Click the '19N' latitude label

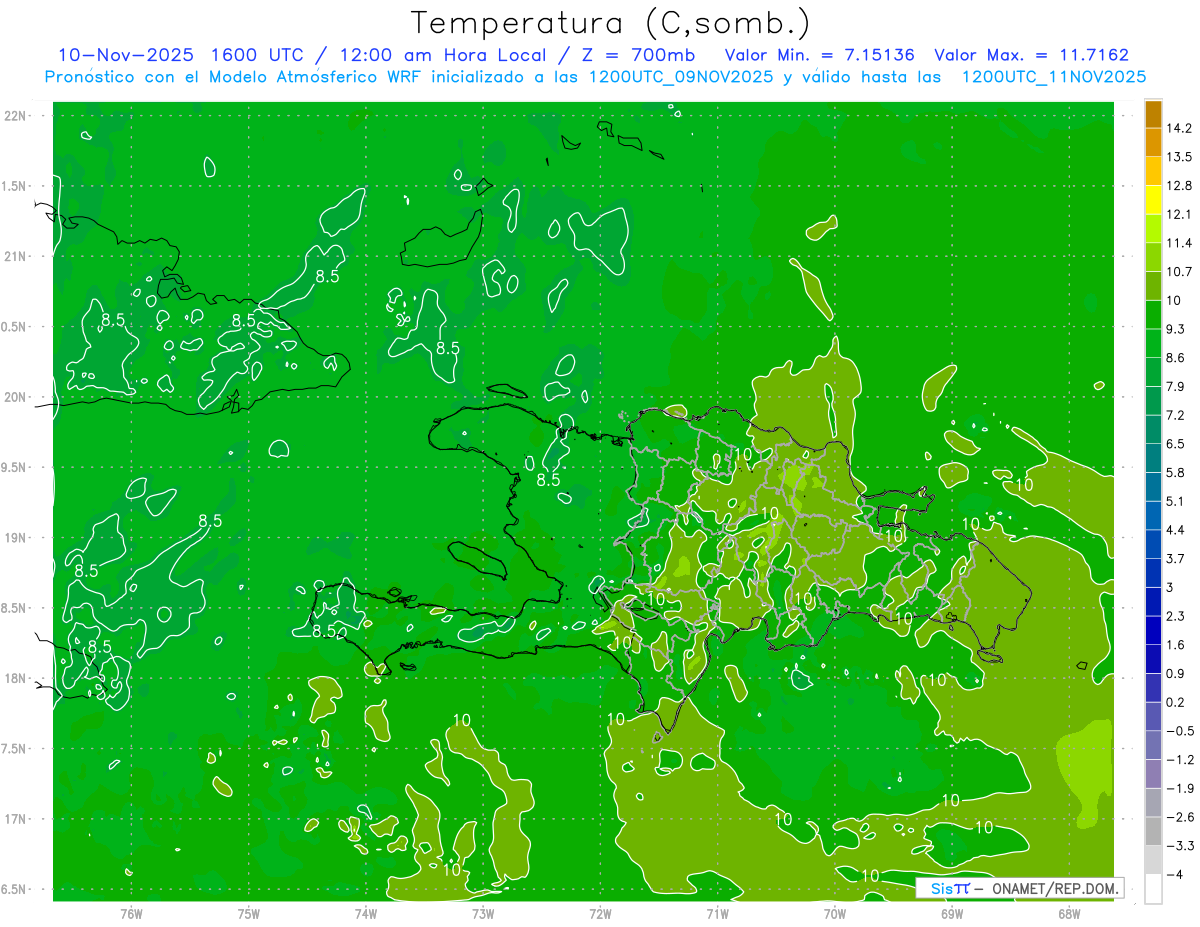17,538
